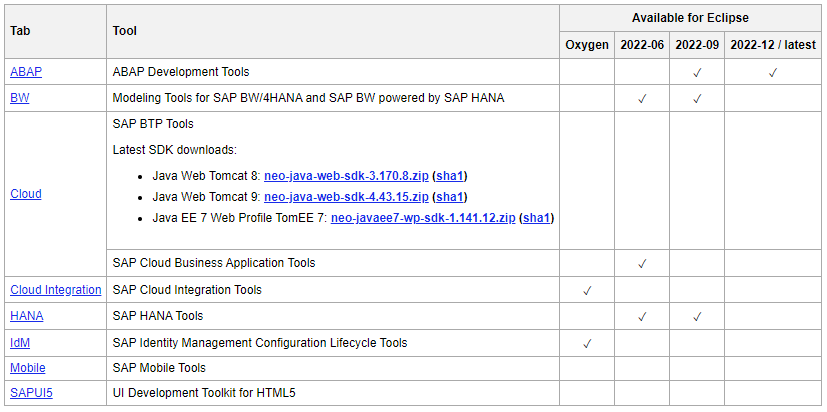Click 'SAP HANA Tools' text
Viewport: 827px width, 412px height.
(158, 316)
